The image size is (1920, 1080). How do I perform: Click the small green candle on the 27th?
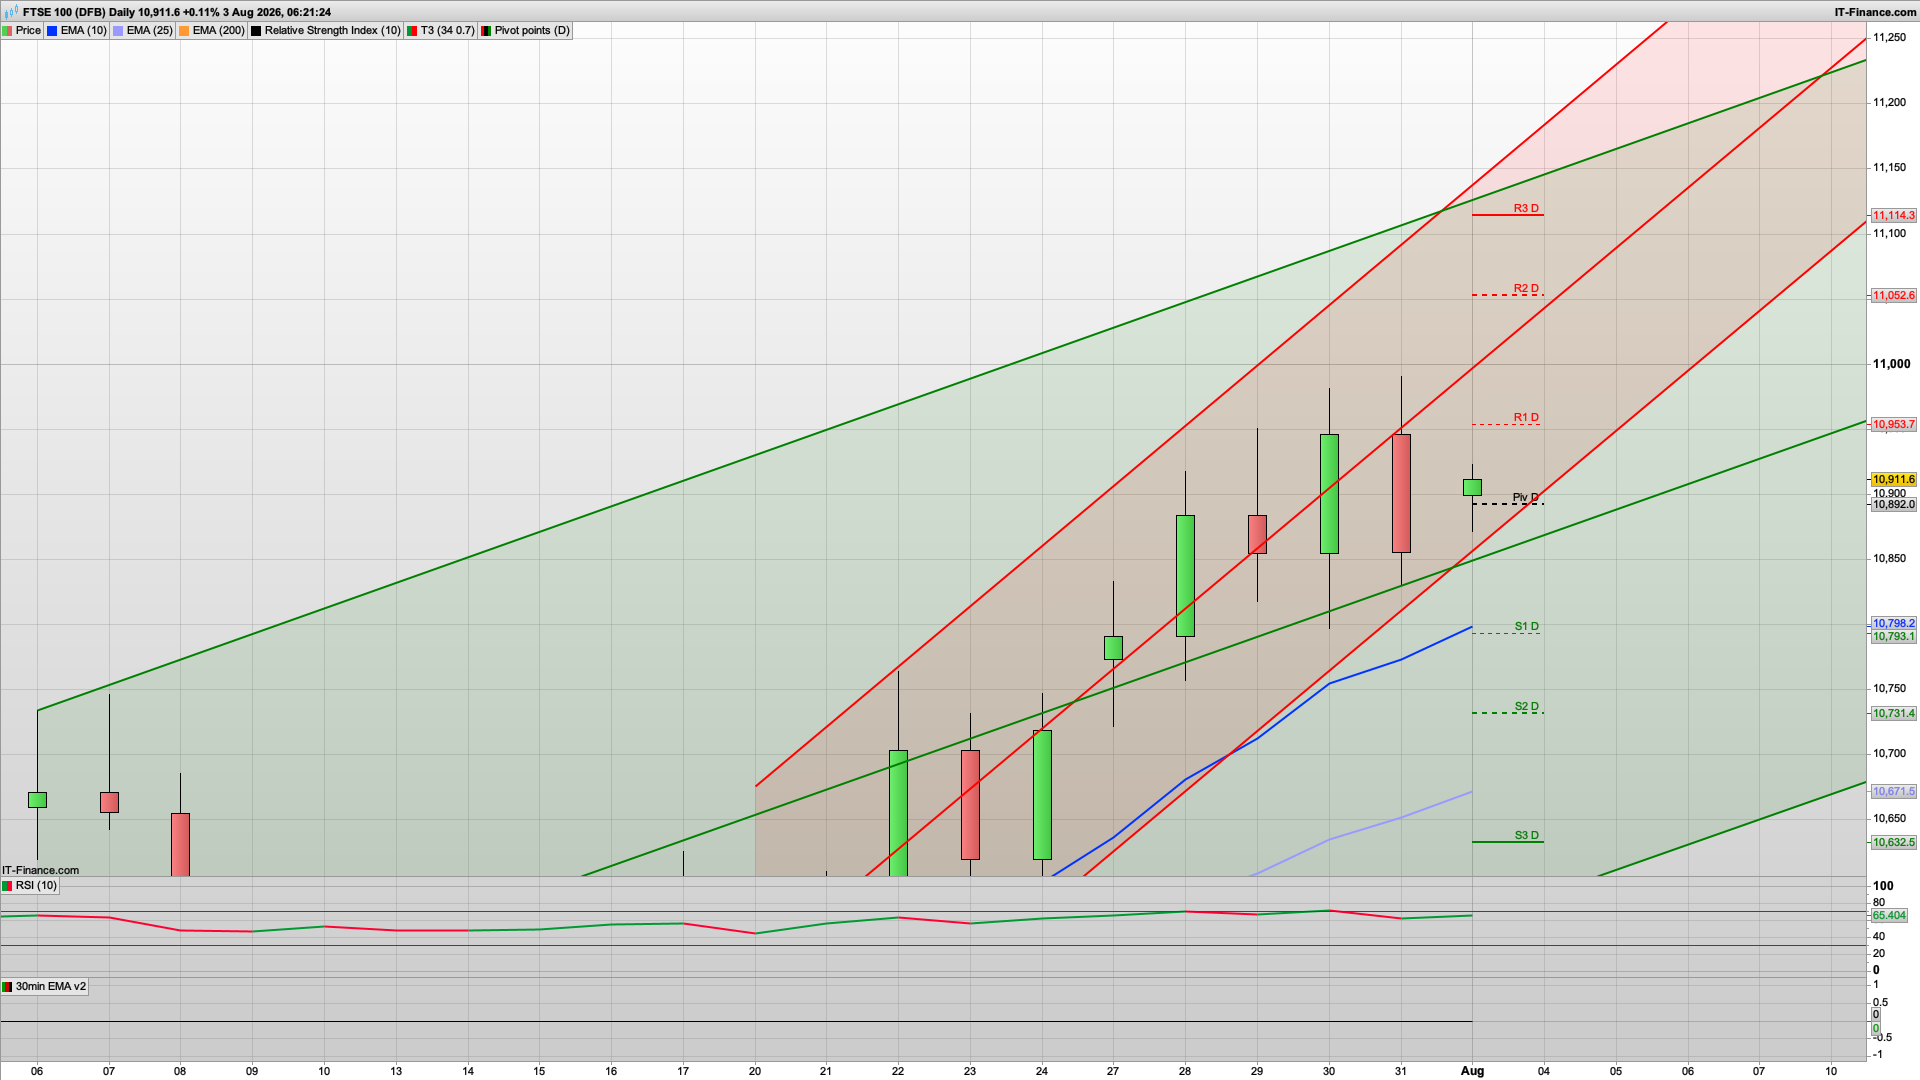(x=1113, y=648)
